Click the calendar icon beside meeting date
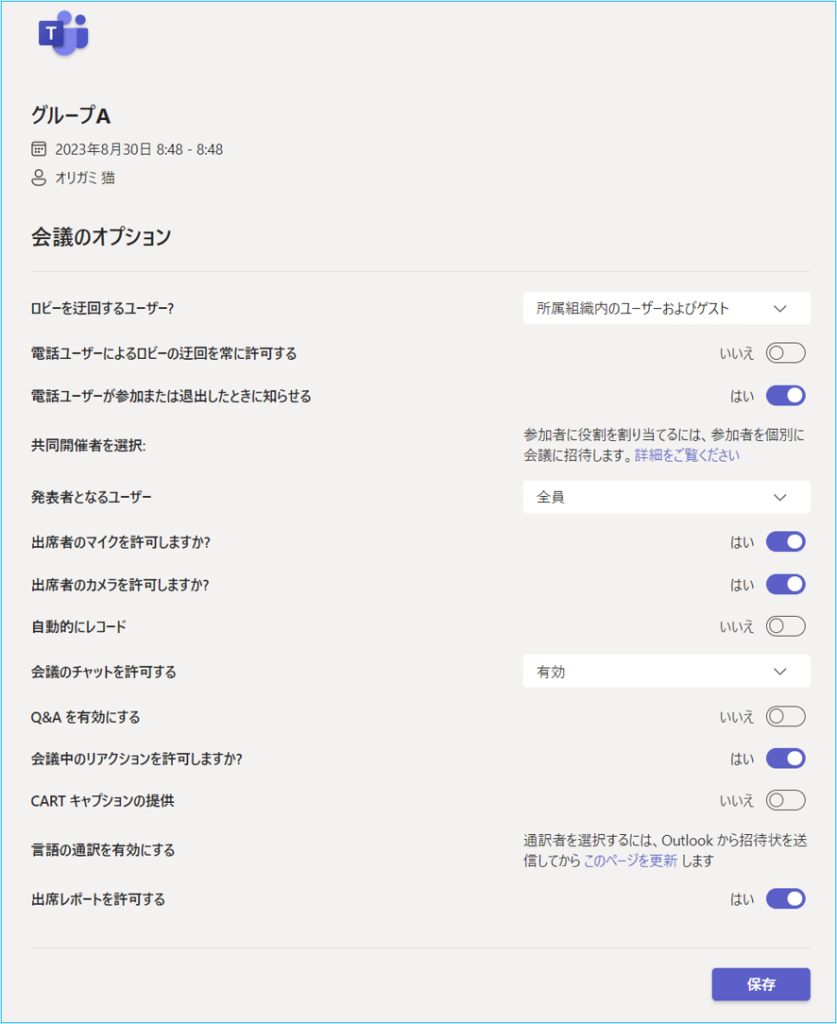 pyautogui.click(x=39, y=150)
